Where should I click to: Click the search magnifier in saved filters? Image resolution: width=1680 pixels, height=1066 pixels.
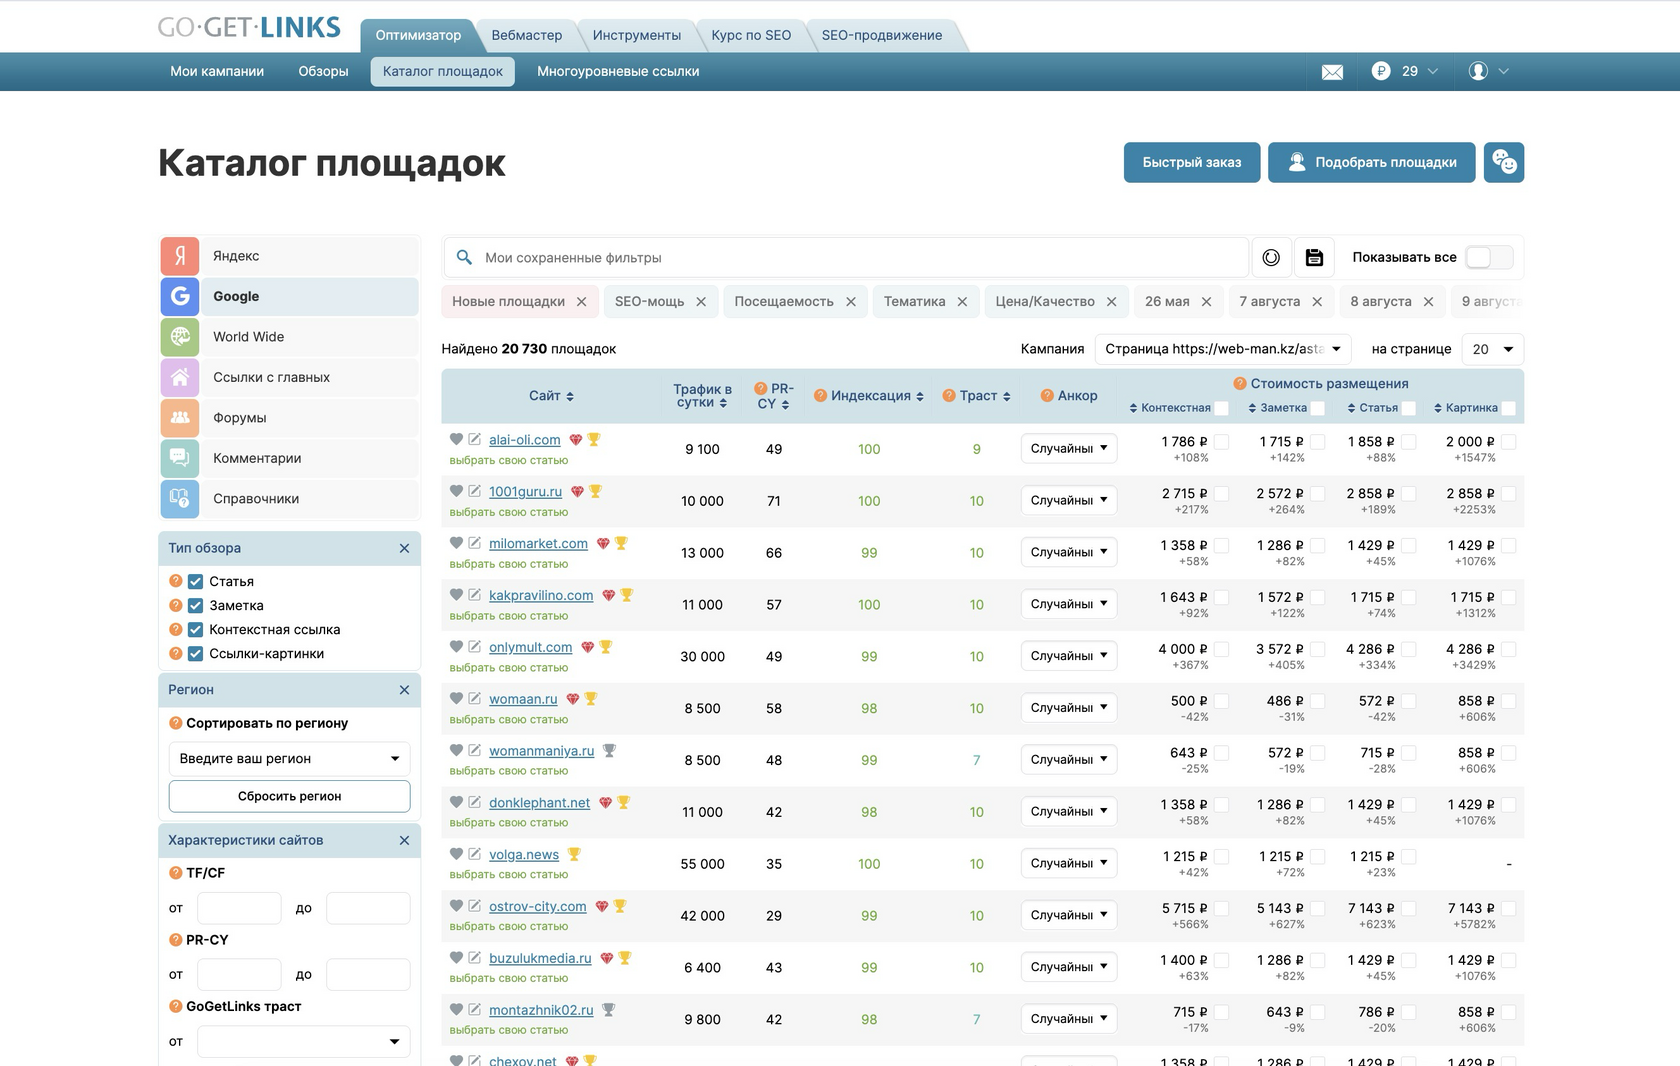coord(464,257)
